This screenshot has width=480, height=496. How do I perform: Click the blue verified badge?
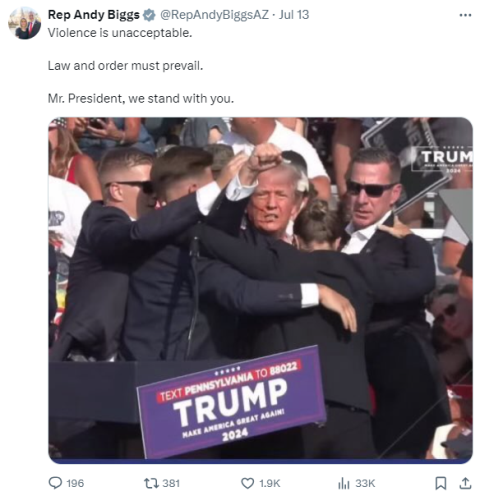tap(149, 15)
